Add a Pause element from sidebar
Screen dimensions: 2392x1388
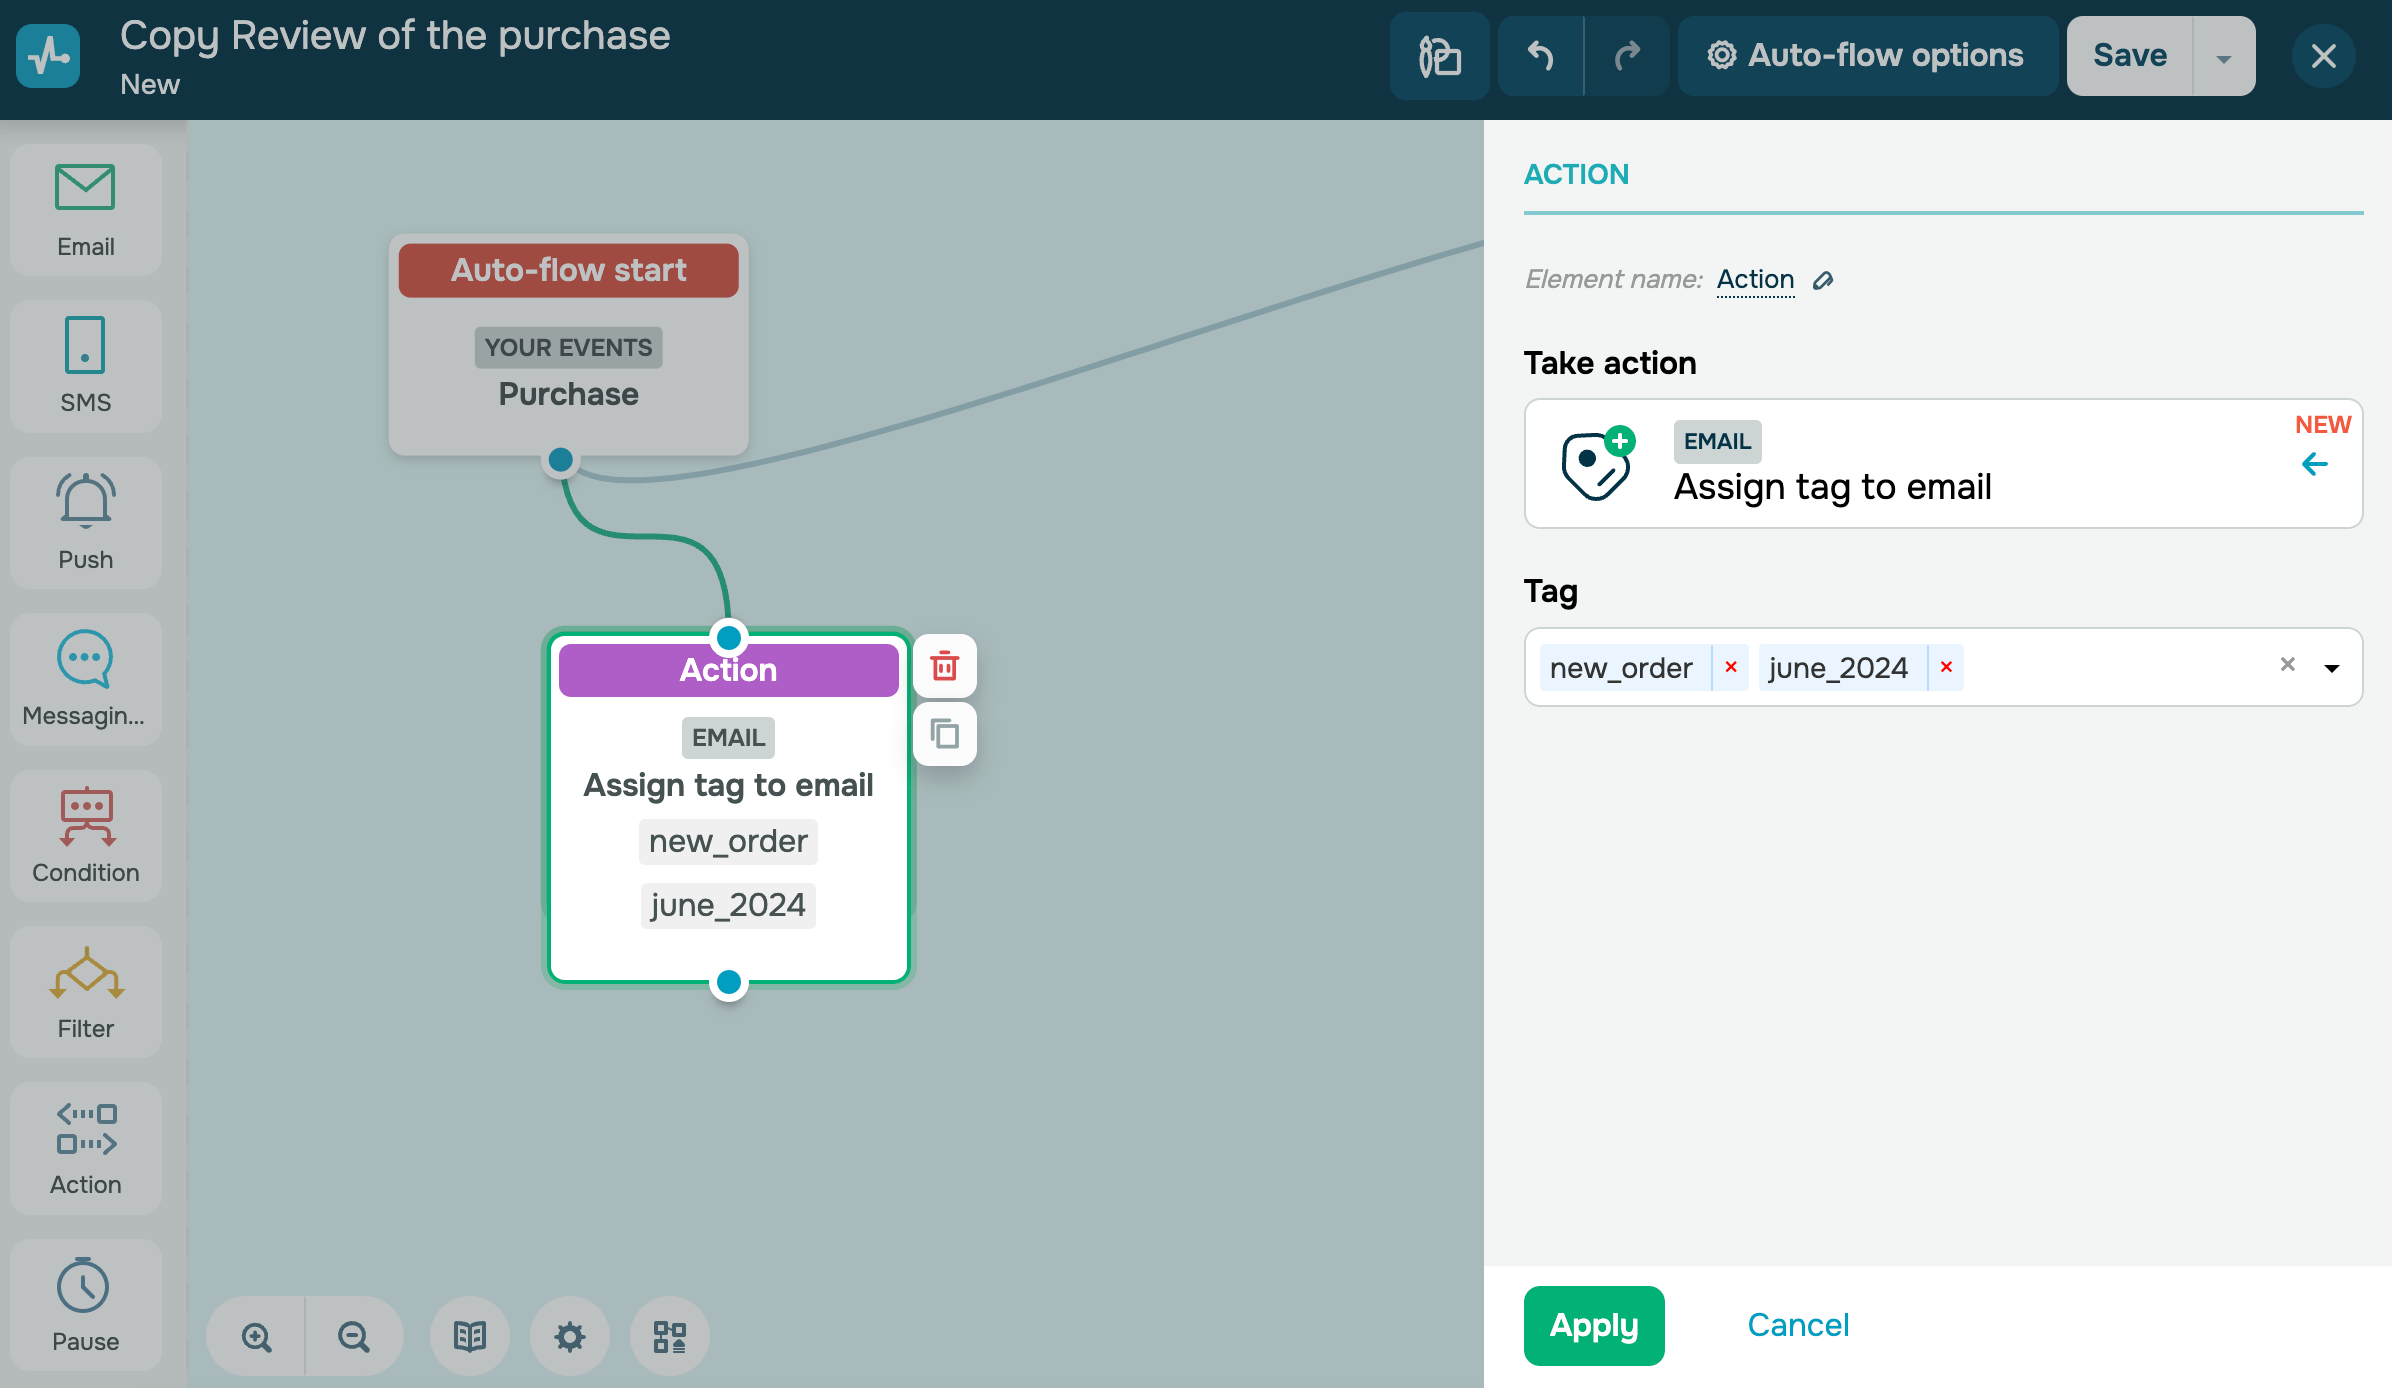click(x=85, y=1304)
